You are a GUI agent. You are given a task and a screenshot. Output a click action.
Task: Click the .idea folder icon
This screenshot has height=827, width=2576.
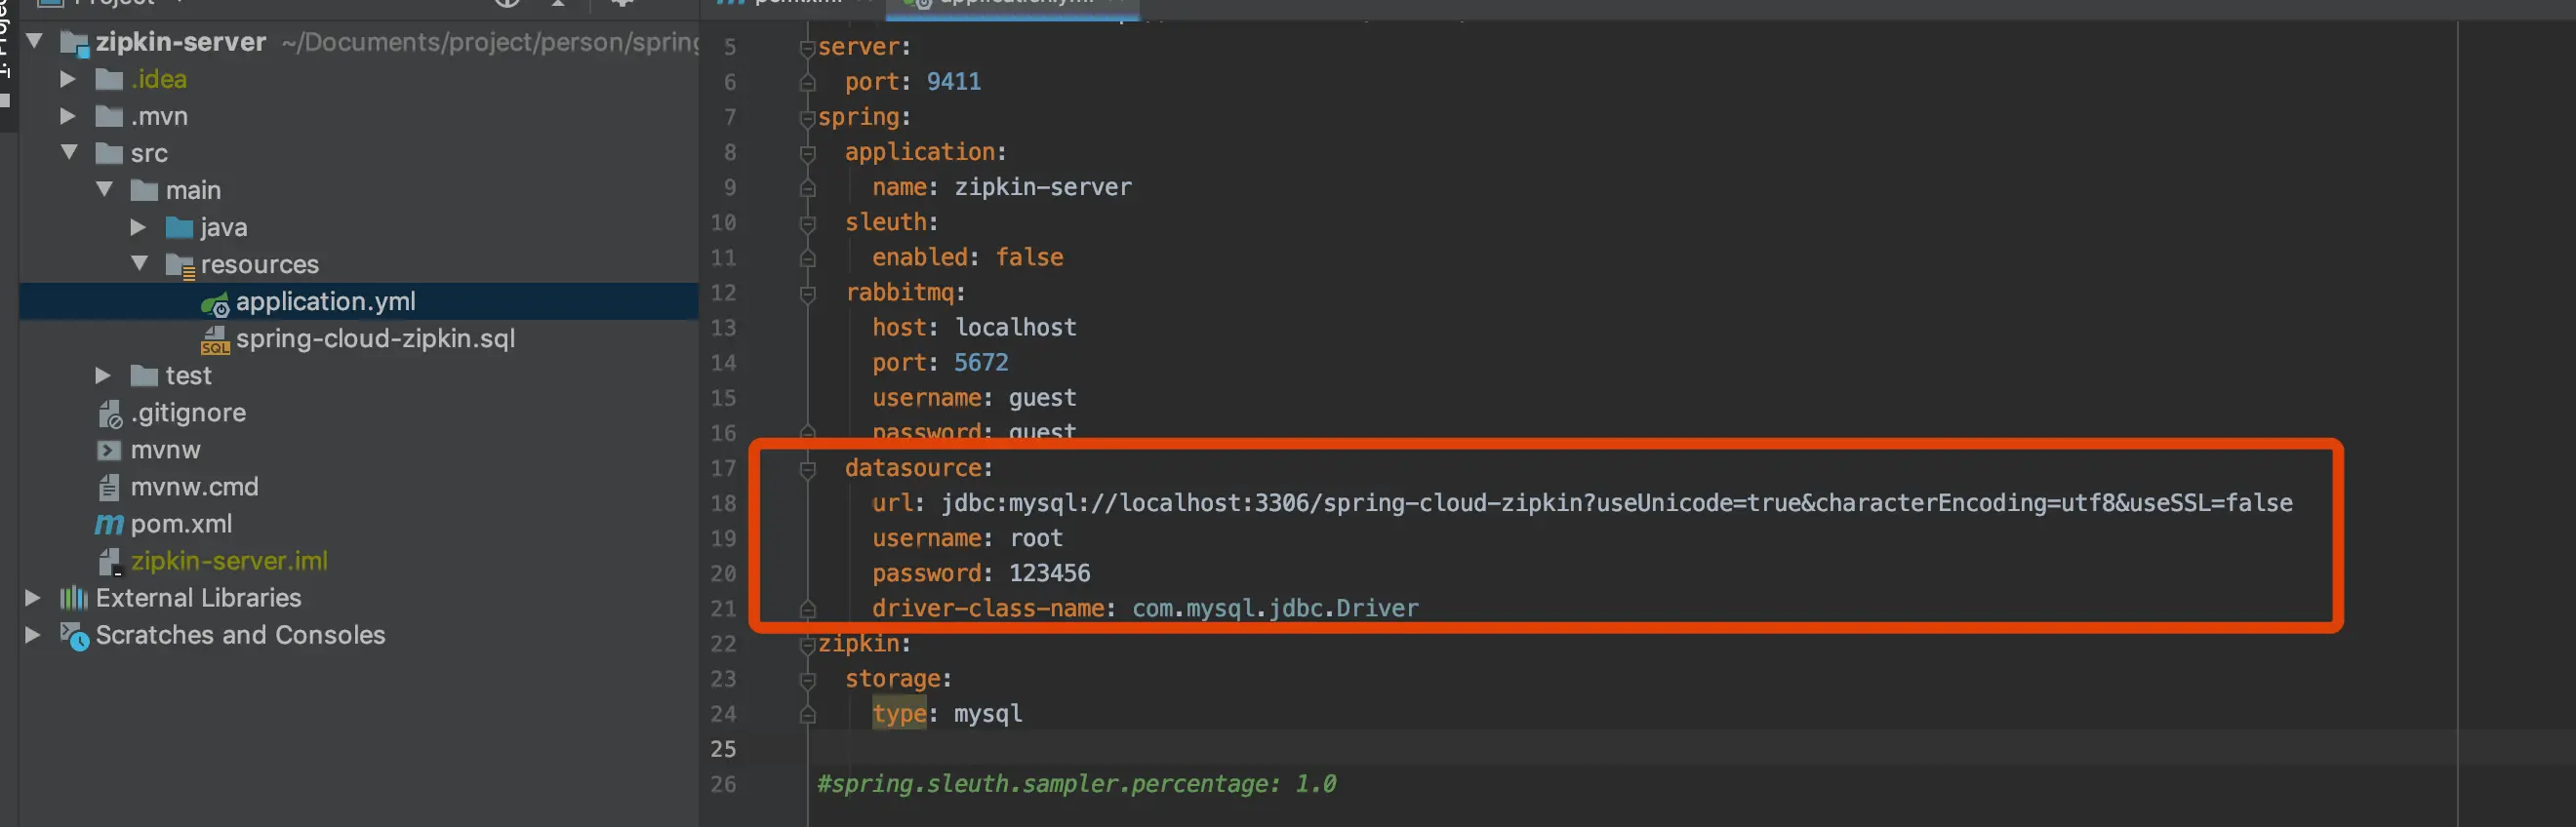109,79
